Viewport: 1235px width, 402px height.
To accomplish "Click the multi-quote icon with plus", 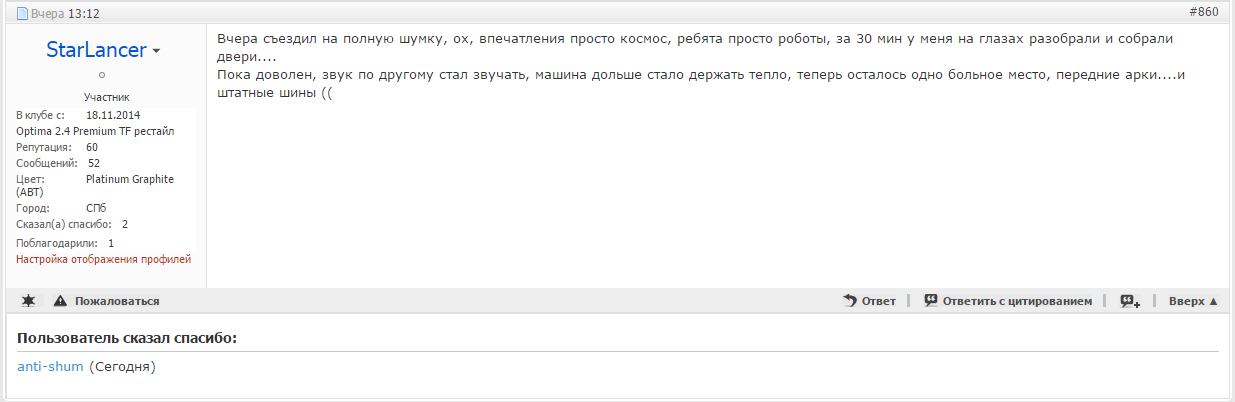I will (x=1130, y=301).
